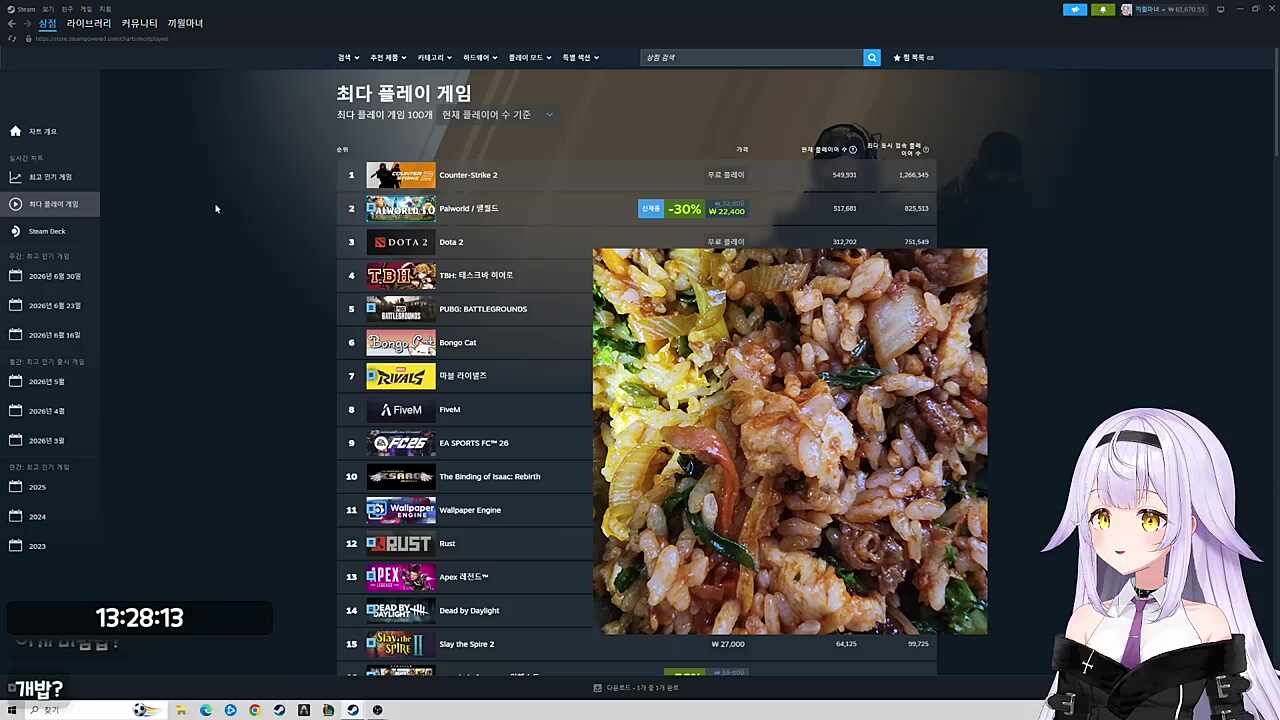Expand the 플레이 모드 dropdown
The width and height of the screenshot is (1280, 720).
pyautogui.click(x=530, y=57)
